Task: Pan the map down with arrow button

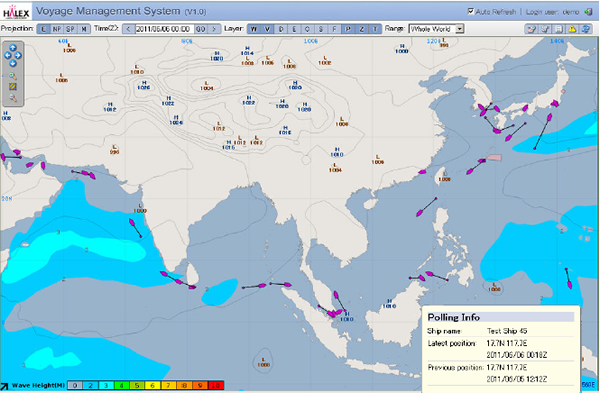Action: 13,64
